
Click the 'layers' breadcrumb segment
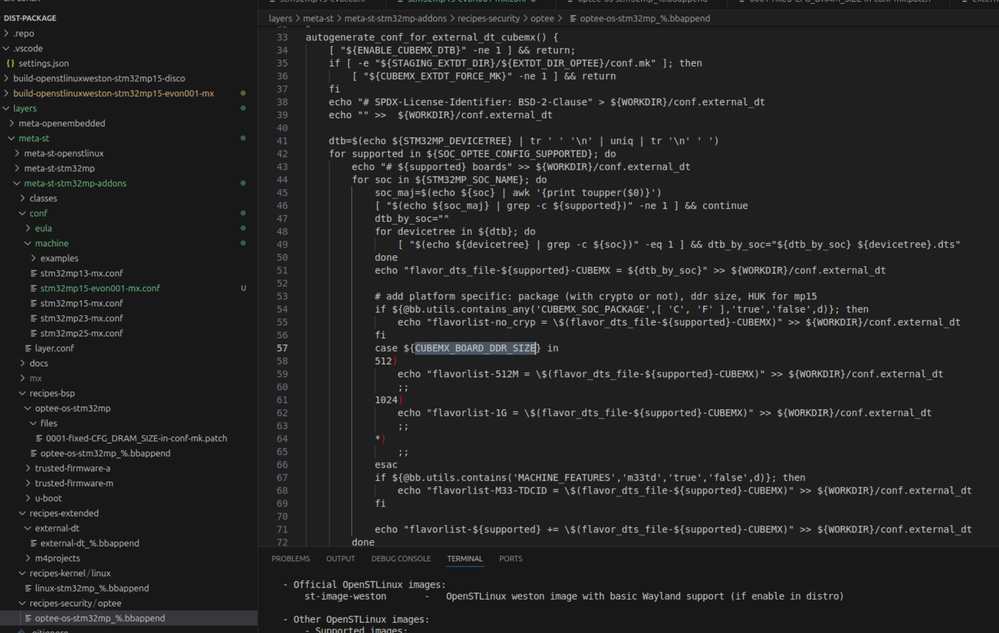click(x=280, y=18)
